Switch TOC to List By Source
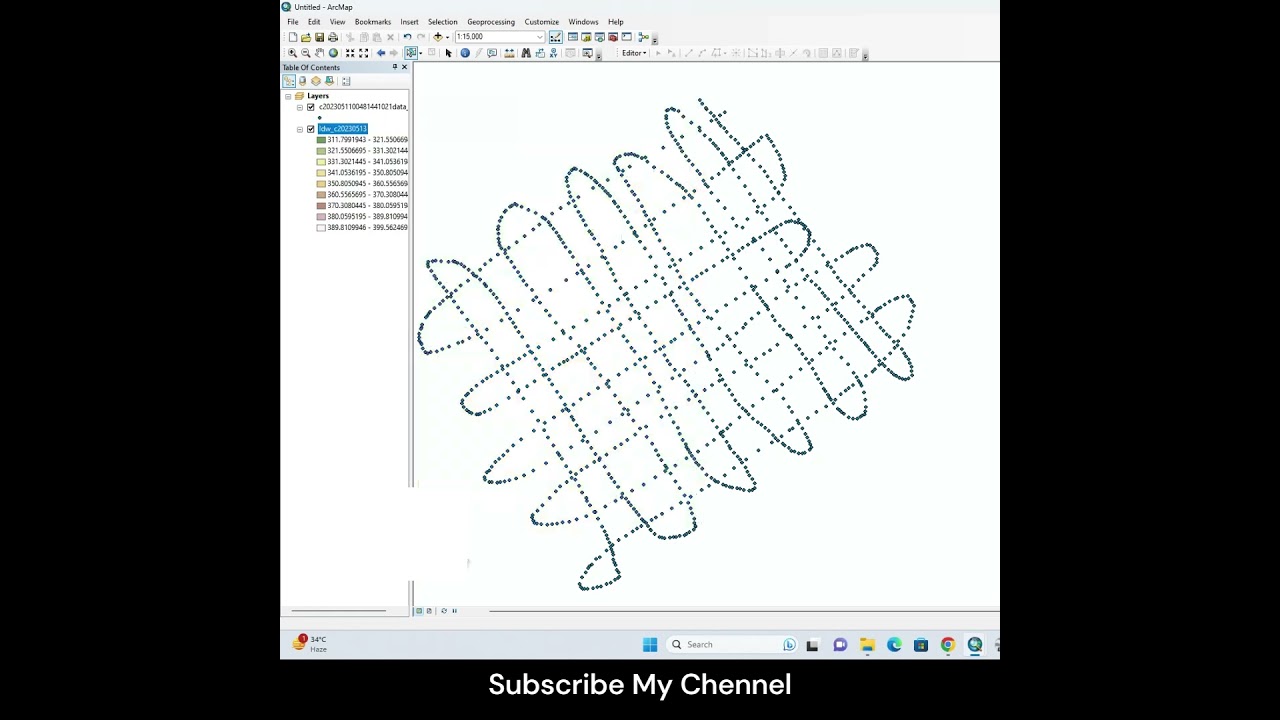Screen dimensions: 1280x720 pos(303,81)
